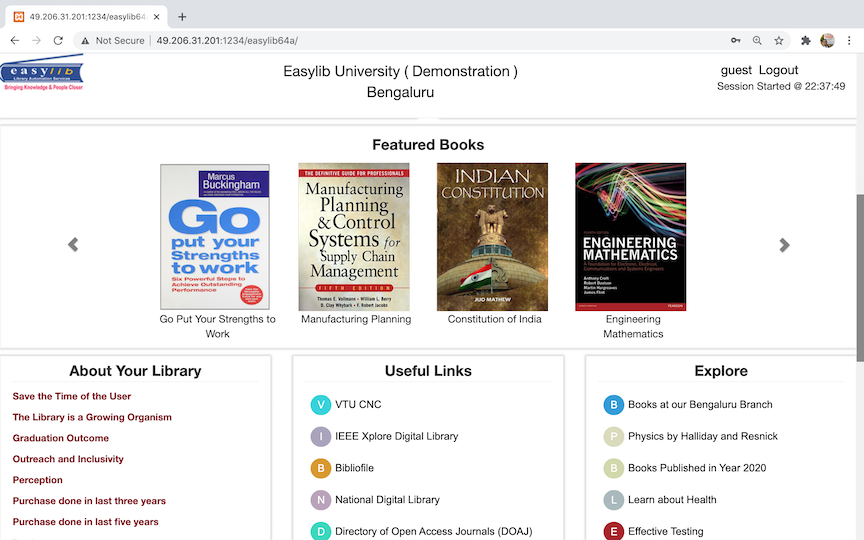Open the Manufacturing Planning book cover

point(354,237)
